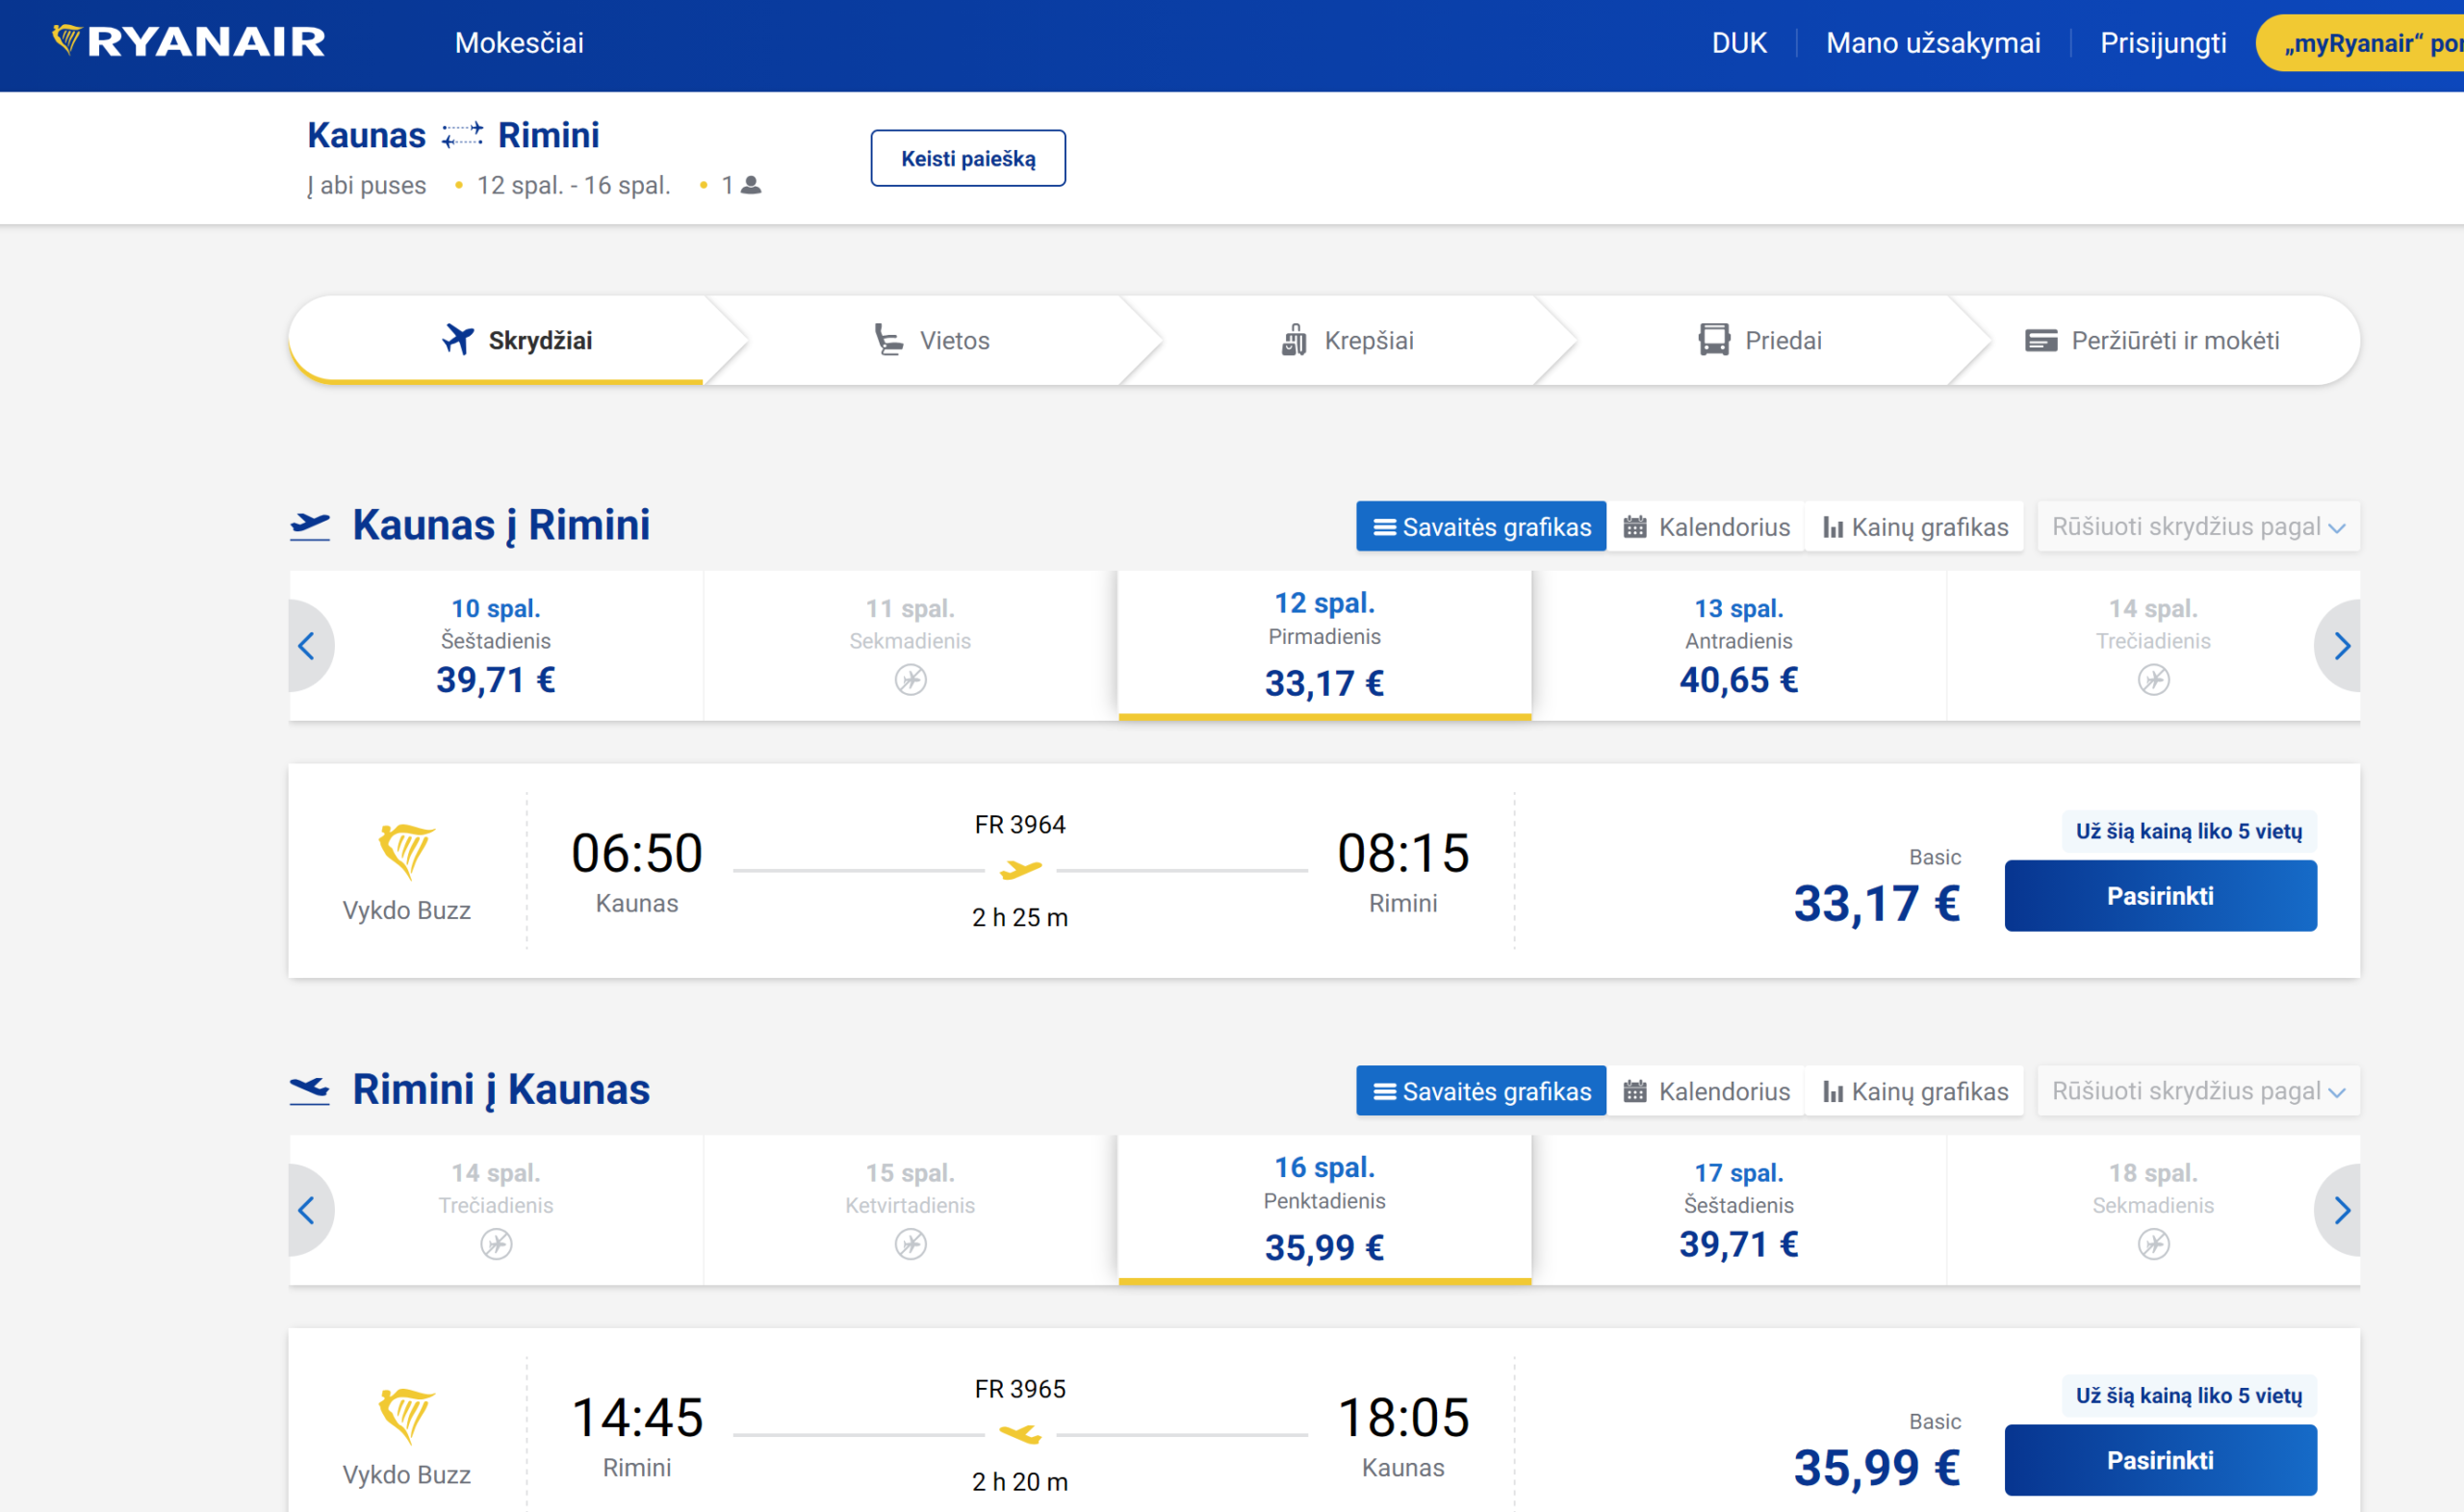The width and height of the screenshot is (2464, 1512).
Task: Click Prisijungti to log in
Action: point(2163,43)
